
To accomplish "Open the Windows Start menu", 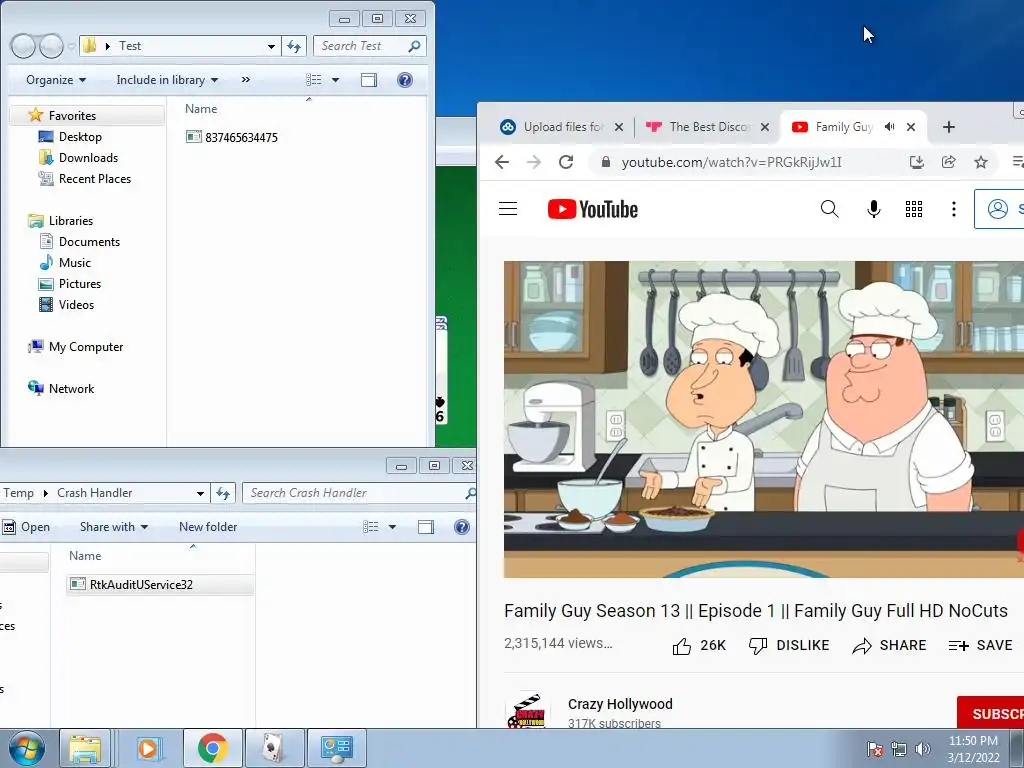I will click(26, 748).
